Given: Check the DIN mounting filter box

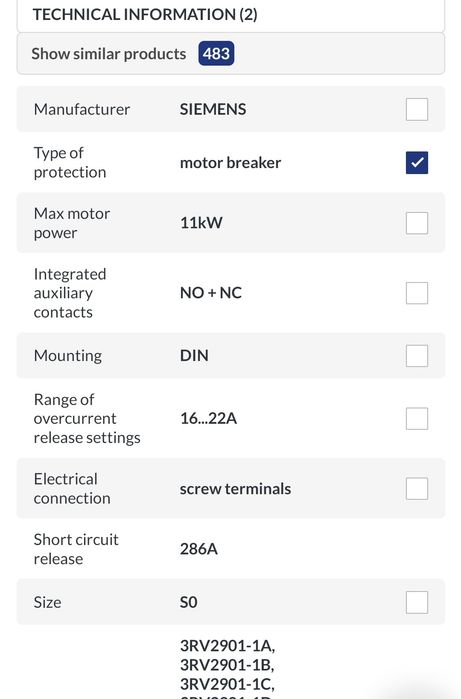Looking at the screenshot, I should pyautogui.click(x=416, y=356).
